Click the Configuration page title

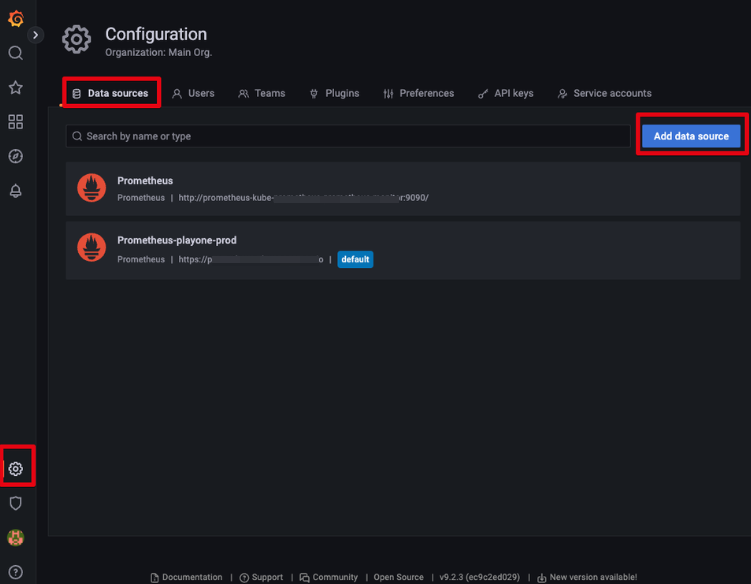[x=156, y=34]
